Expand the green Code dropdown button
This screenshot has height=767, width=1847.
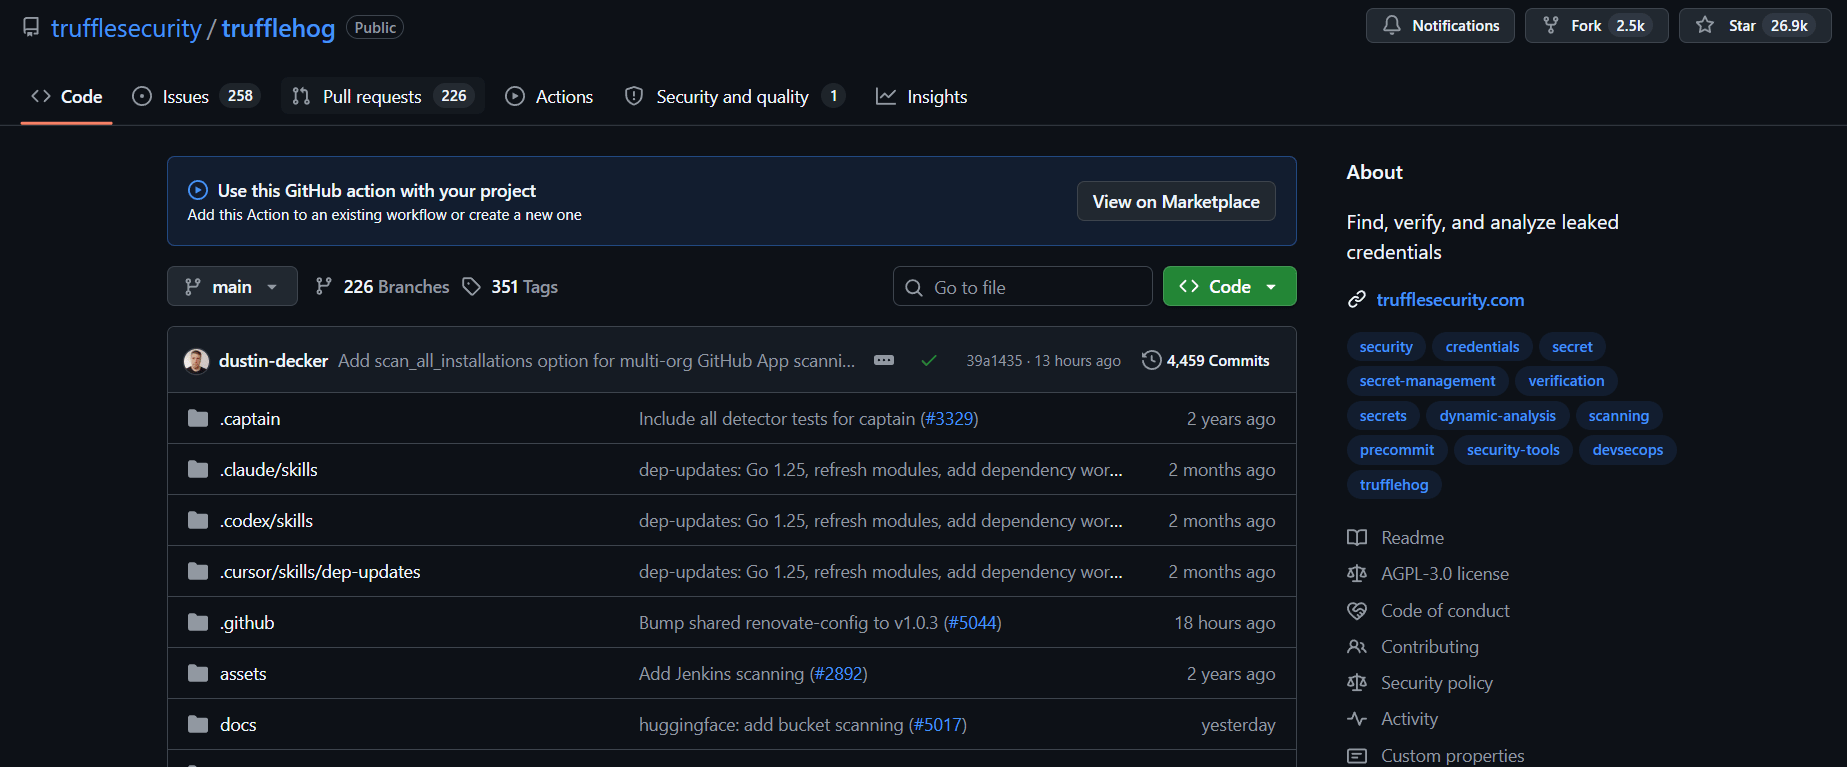1230,286
